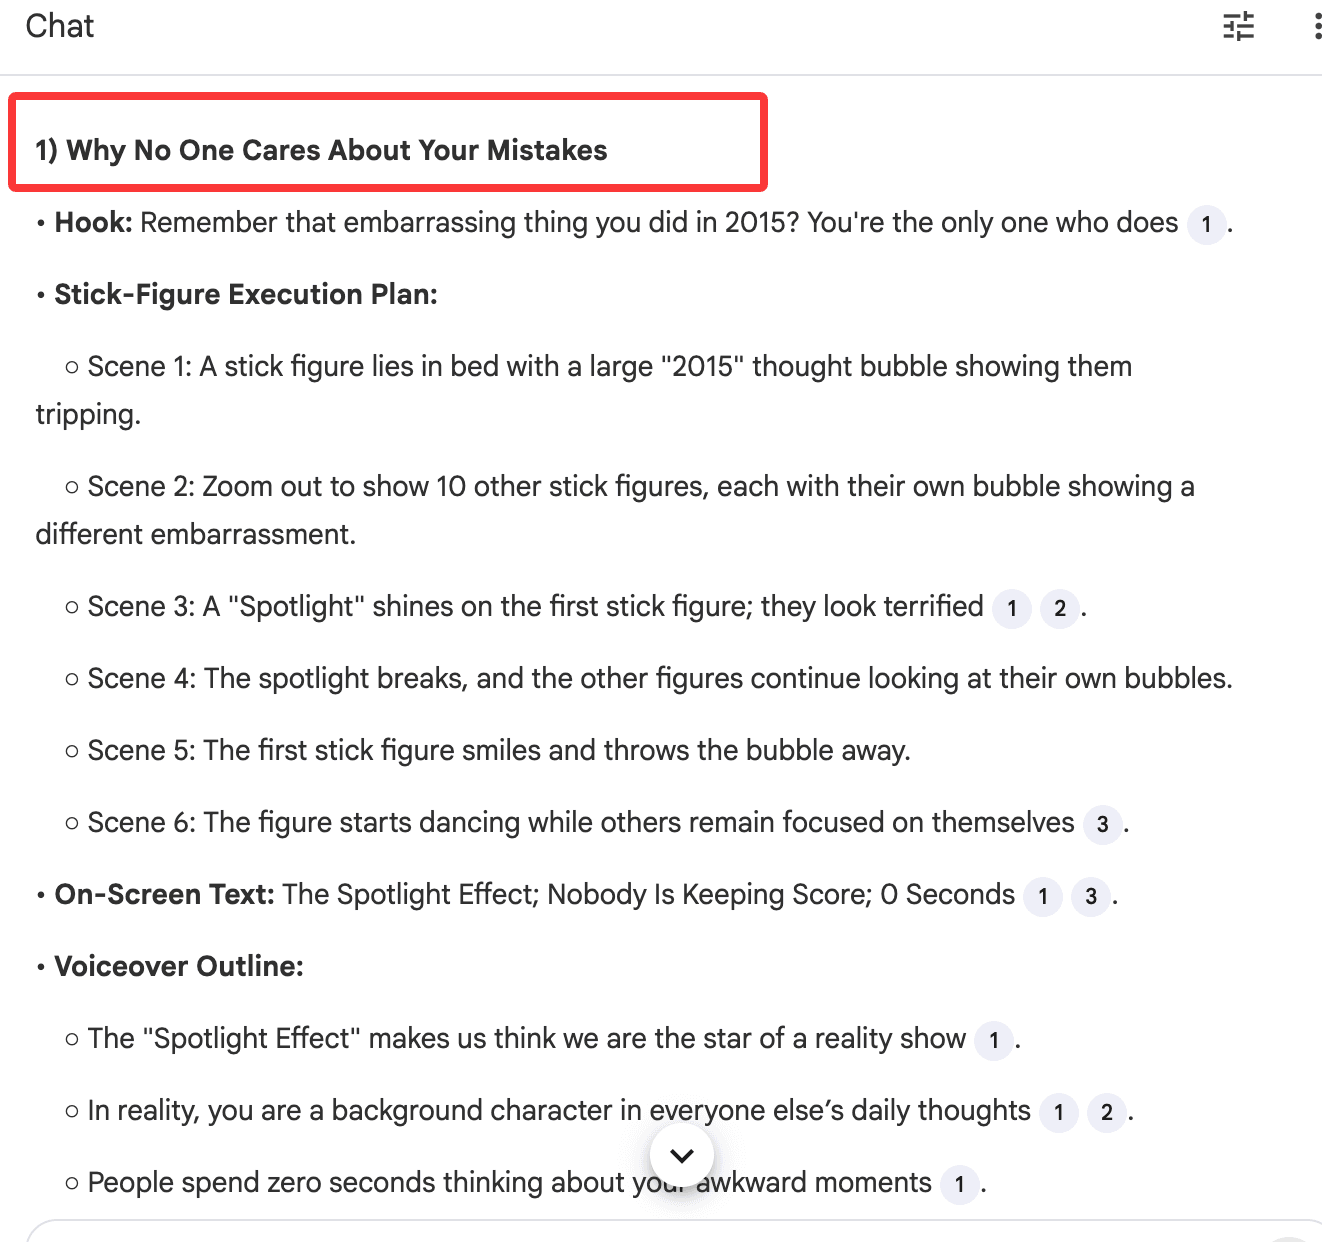Click the scroll-to-bottom chevron button
The height and width of the screenshot is (1242, 1322).
coord(682,1155)
